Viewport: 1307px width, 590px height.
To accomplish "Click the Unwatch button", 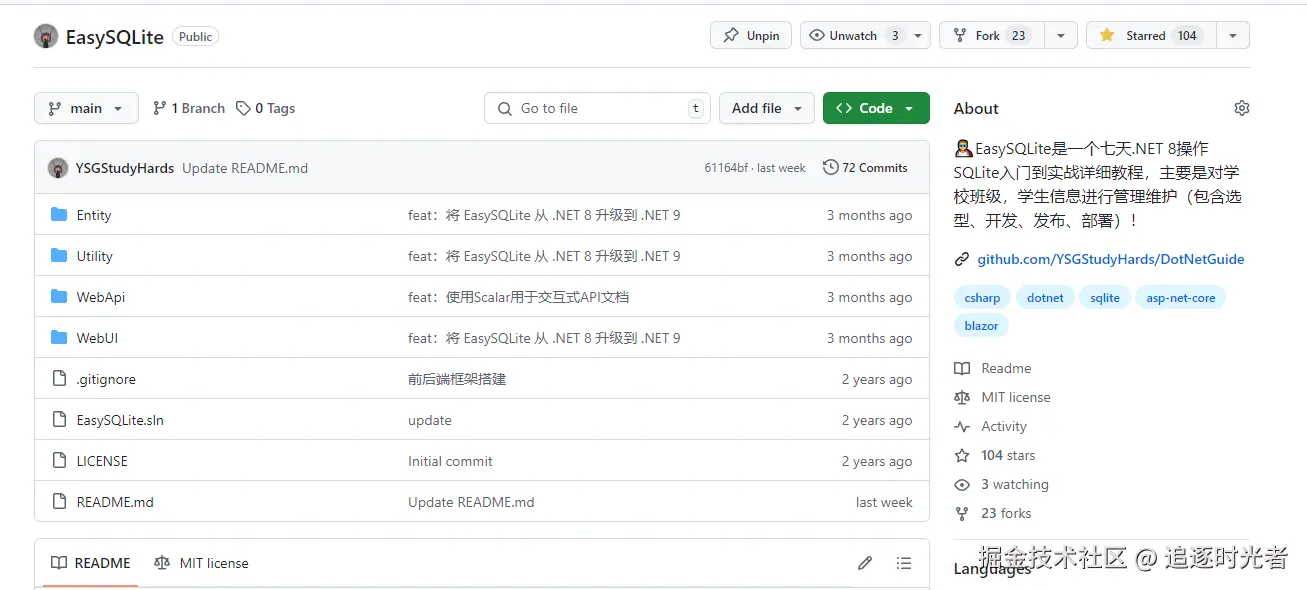I will 853,35.
